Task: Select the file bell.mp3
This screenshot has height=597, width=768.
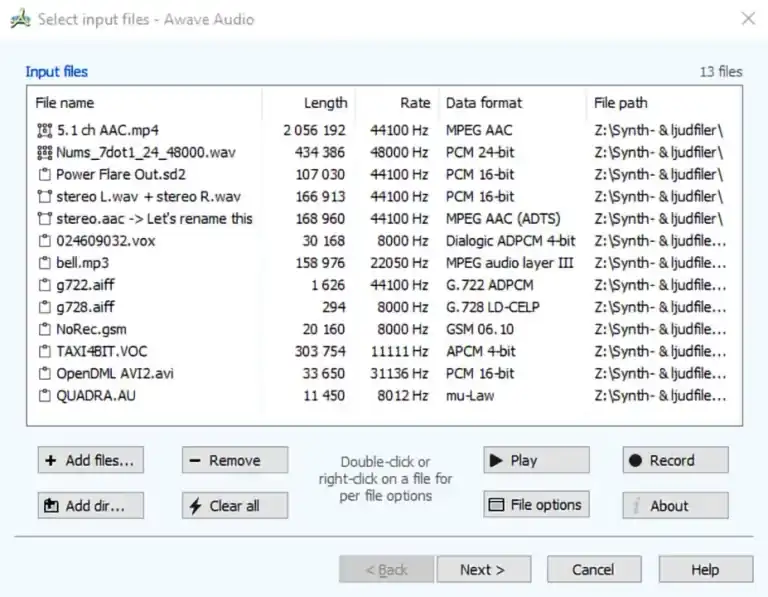Action: [83, 263]
